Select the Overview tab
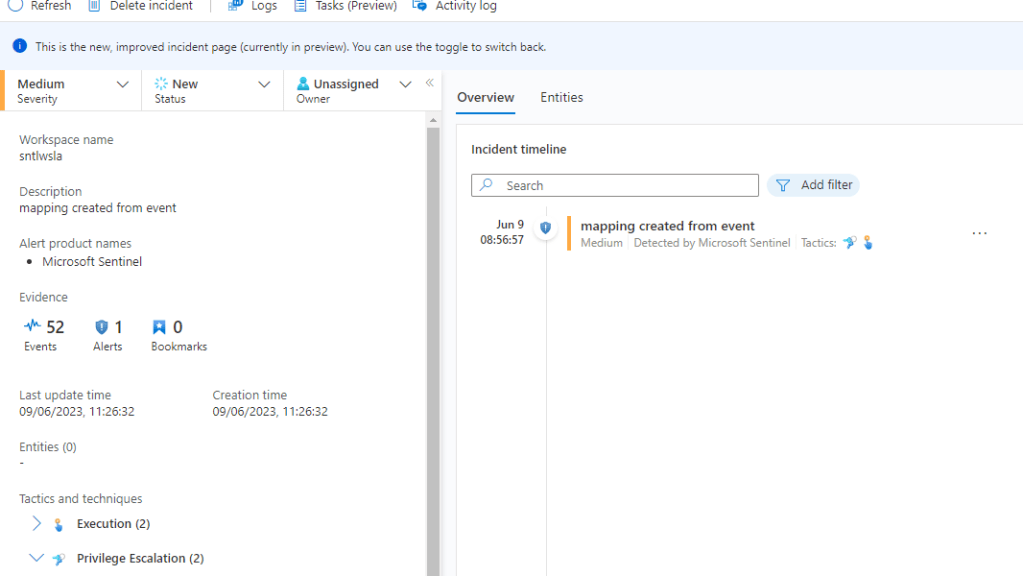The width and height of the screenshot is (1023, 576). point(485,97)
